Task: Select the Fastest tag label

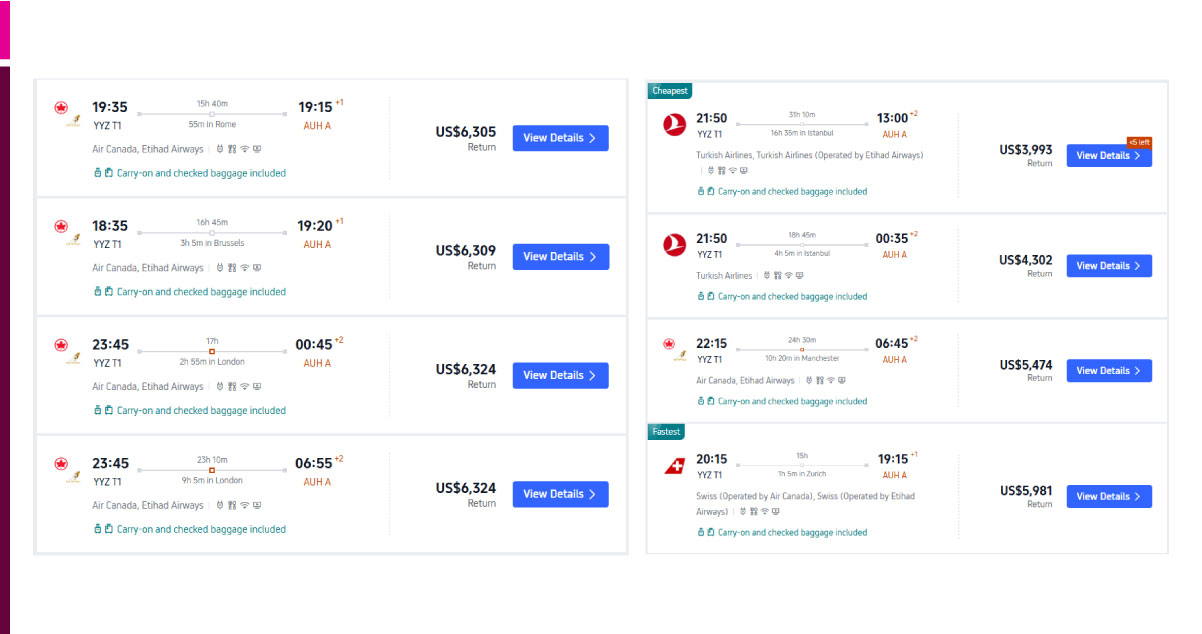Action: click(666, 432)
